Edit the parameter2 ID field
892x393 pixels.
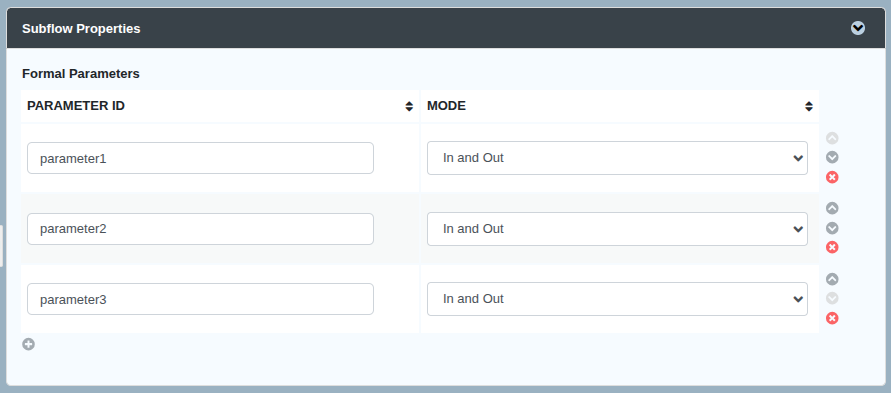(200, 229)
